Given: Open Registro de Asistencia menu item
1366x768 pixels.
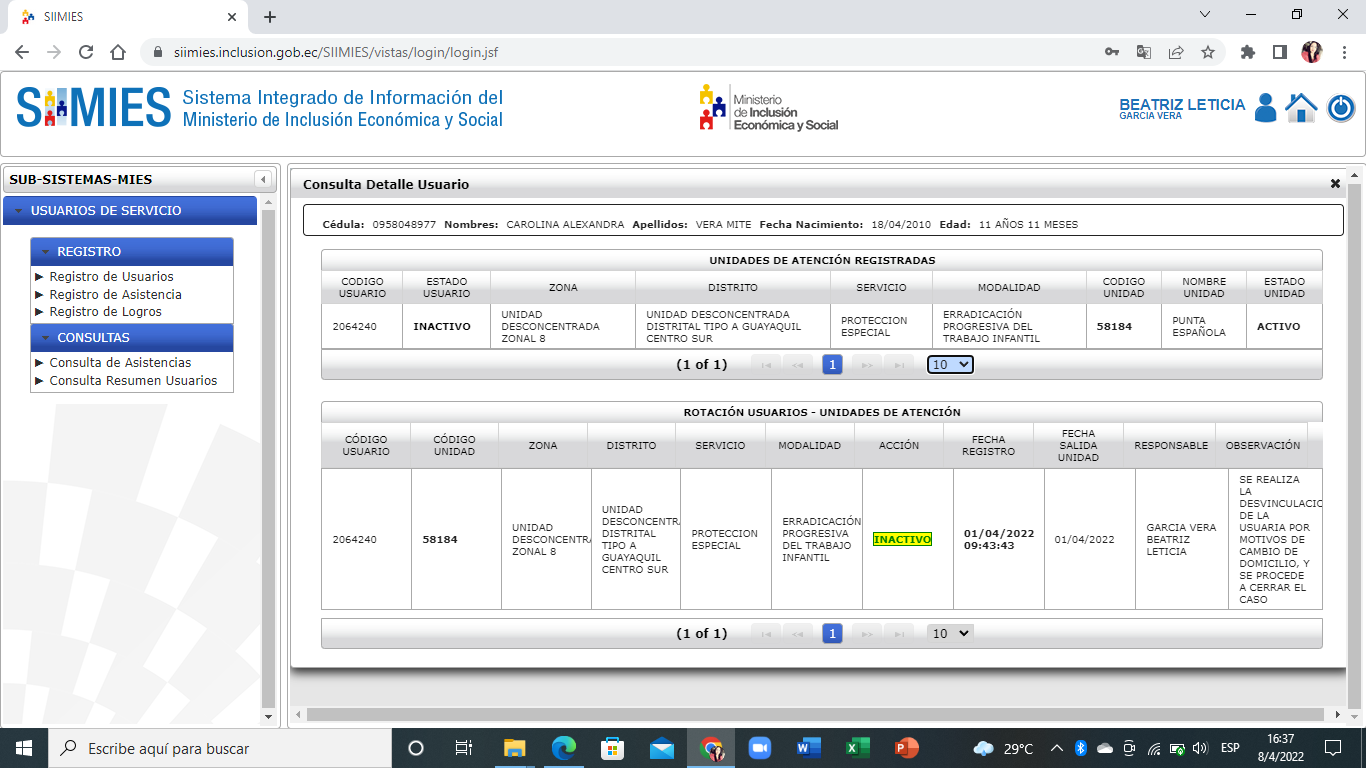Looking at the screenshot, I should coord(115,294).
